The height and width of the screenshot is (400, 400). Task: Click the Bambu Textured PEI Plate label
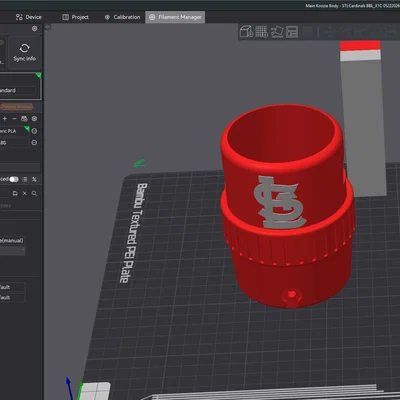tap(134, 233)
